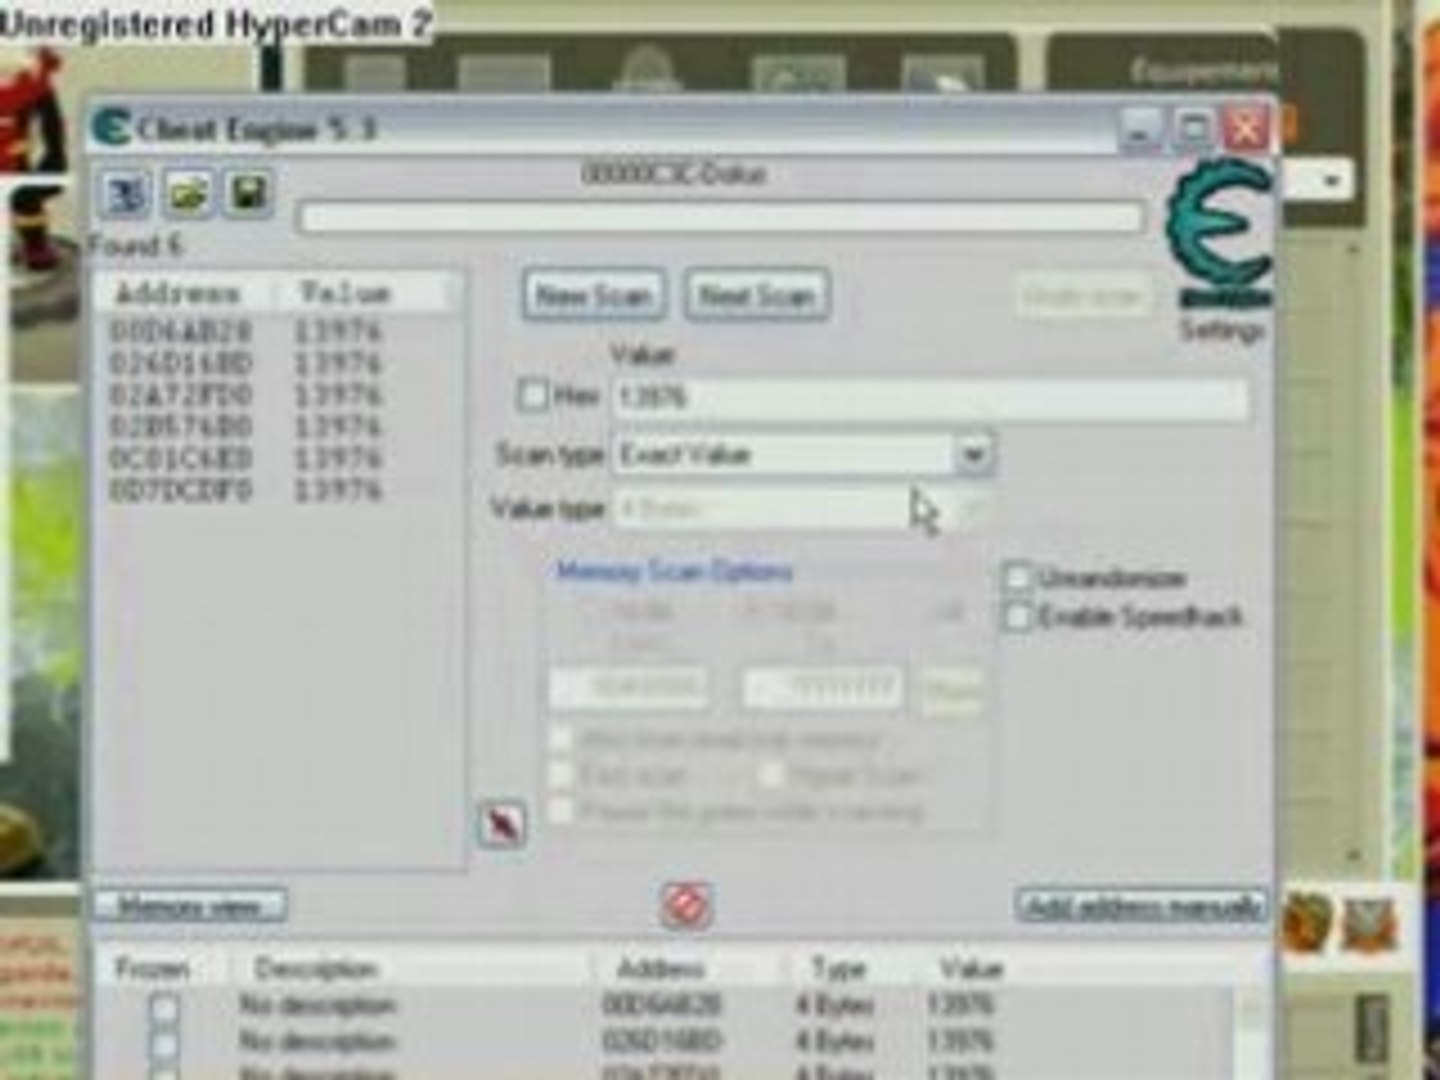The image size is (1440, 1080).
Task: Toggle the Hex checkbox
Action: click(x=532, y=396)
